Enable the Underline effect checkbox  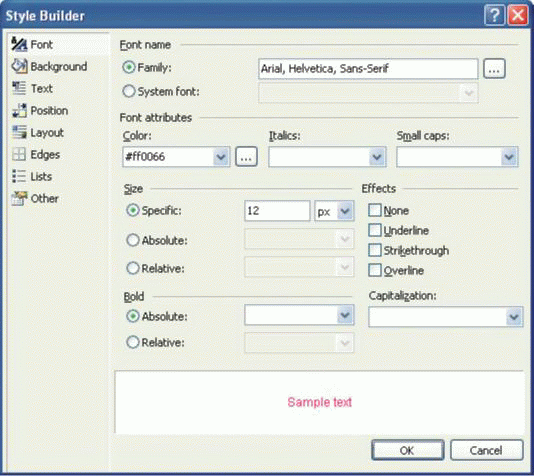point(375,231)
